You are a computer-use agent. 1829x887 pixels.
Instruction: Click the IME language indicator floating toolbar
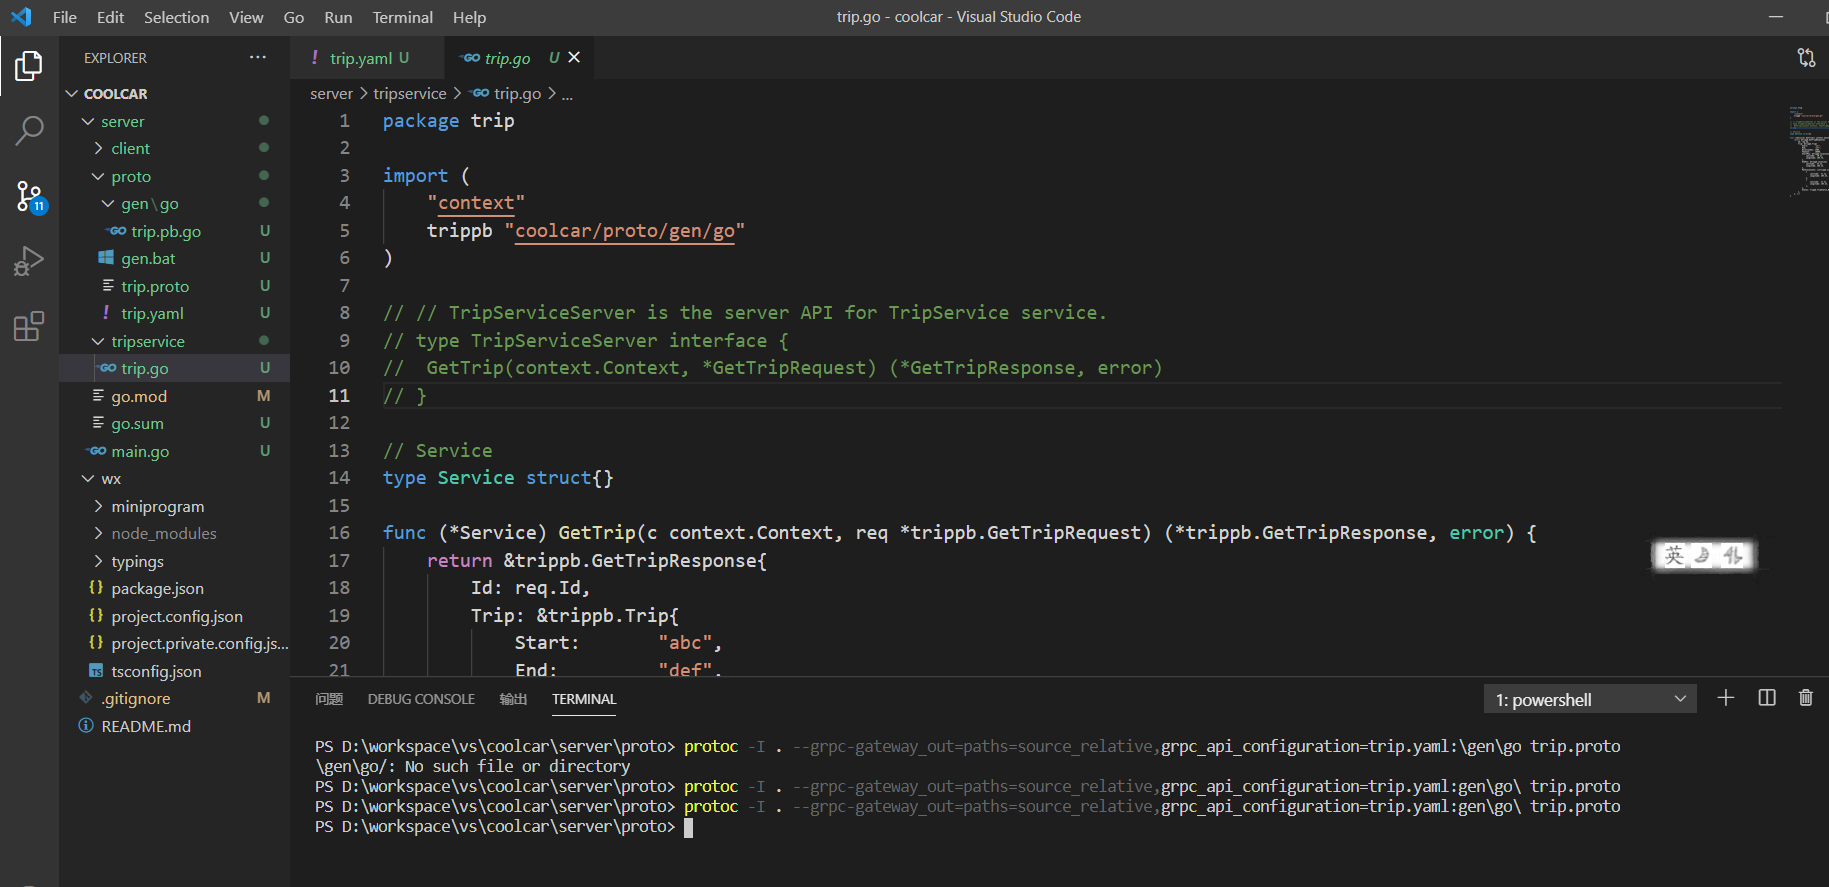click(x=1704, y=555)
